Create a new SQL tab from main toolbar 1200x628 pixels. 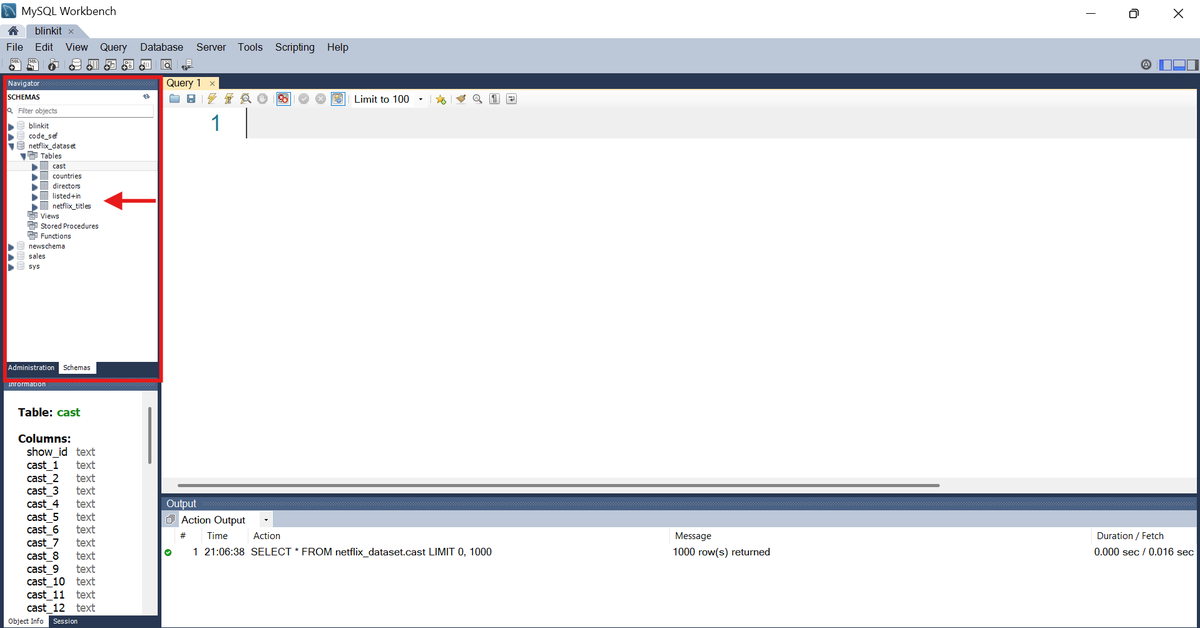15,65
